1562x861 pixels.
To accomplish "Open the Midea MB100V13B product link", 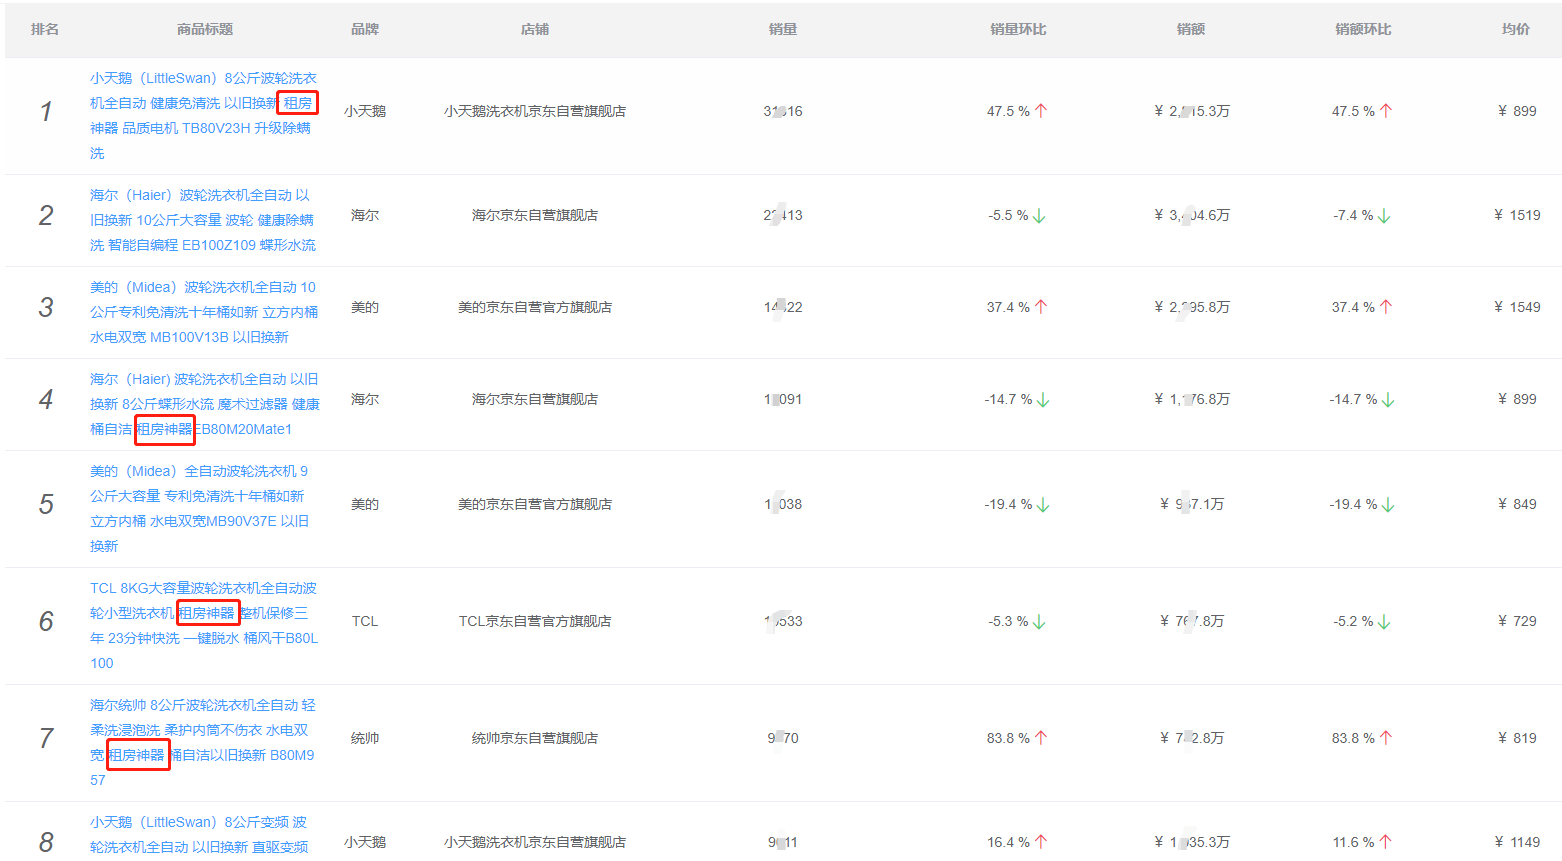I will coord(203,312).
